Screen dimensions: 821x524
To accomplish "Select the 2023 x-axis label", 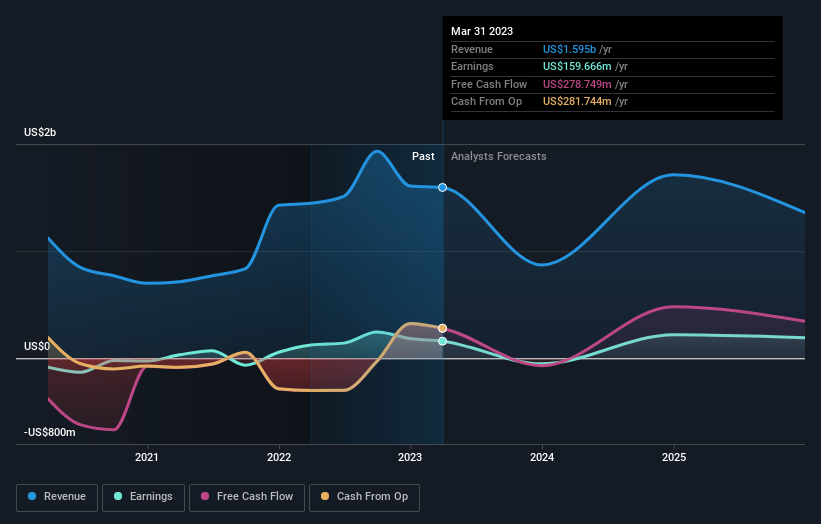I will pos(410,458).
